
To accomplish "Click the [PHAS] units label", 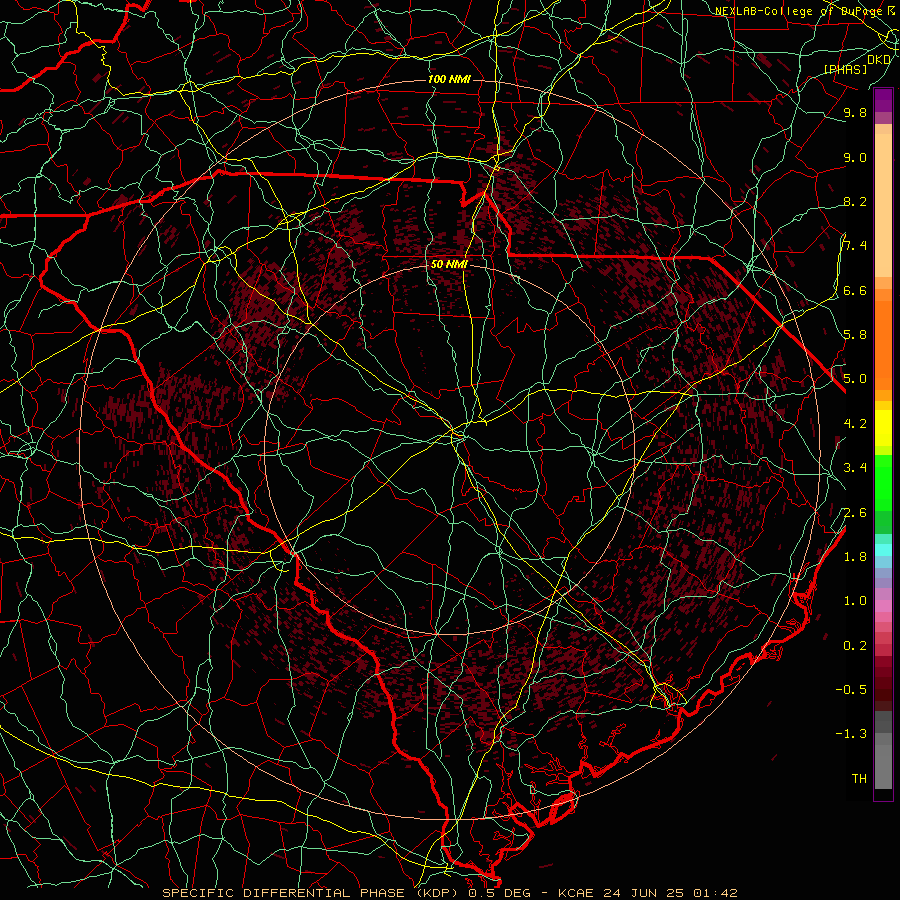I will (845, 69).
